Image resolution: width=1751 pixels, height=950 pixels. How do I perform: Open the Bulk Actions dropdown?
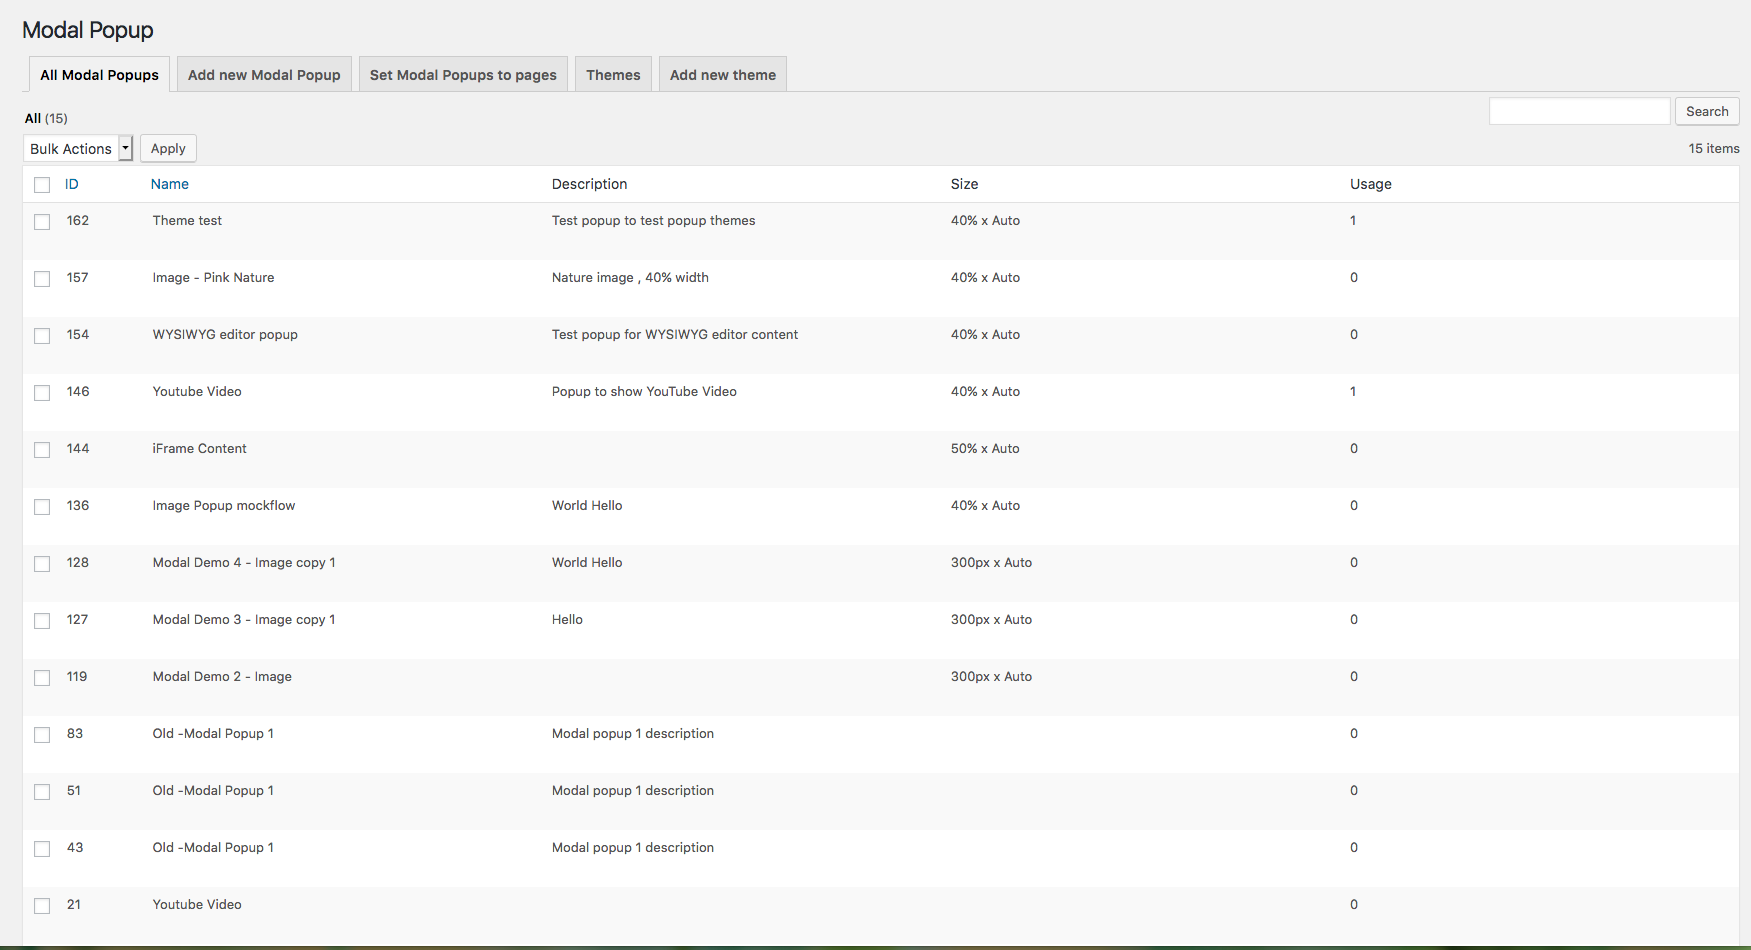pyautogui.click(x=78, y=148)
